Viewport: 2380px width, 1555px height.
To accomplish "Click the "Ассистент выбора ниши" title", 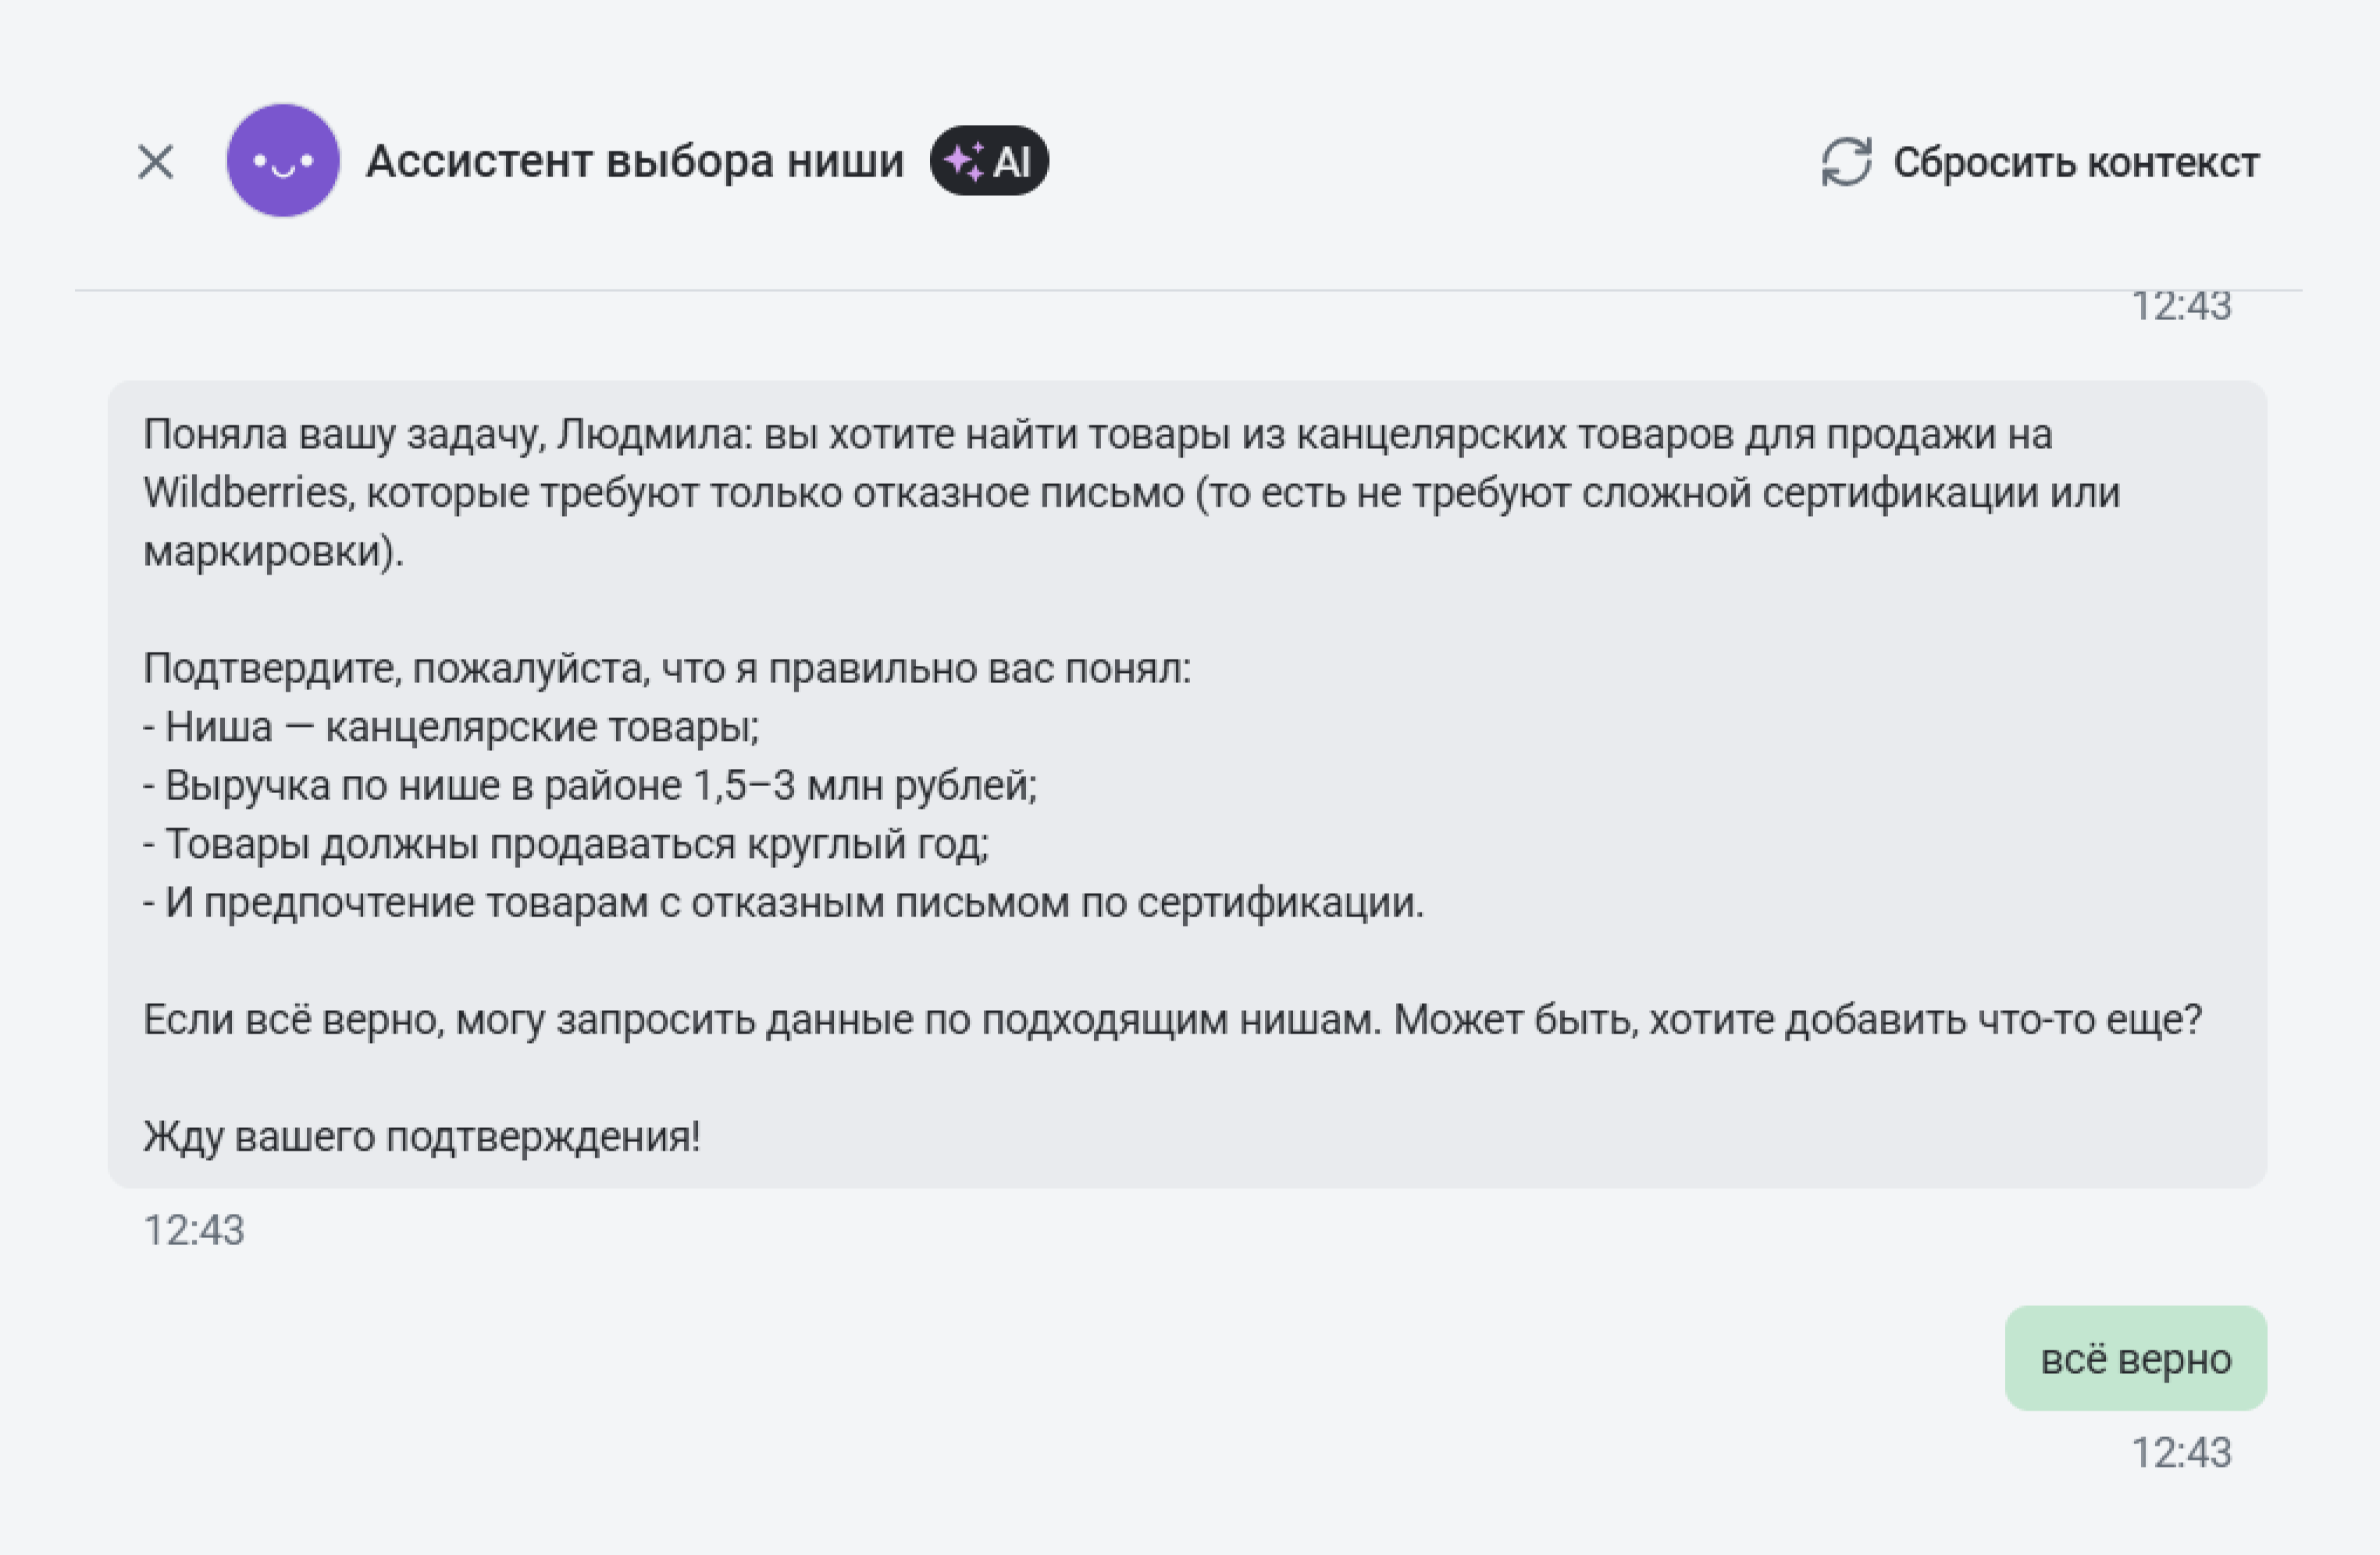I will pyautogui.click(x=634, y=162).
